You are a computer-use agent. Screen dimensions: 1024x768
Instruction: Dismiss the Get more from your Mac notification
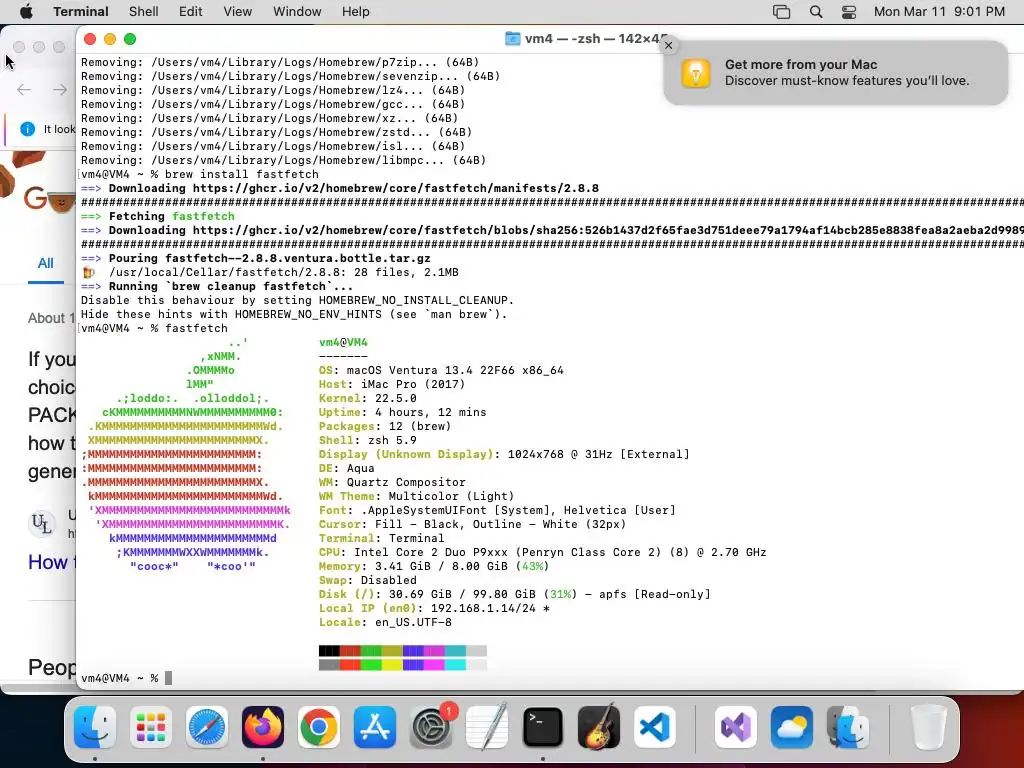[x=668, y=45]
